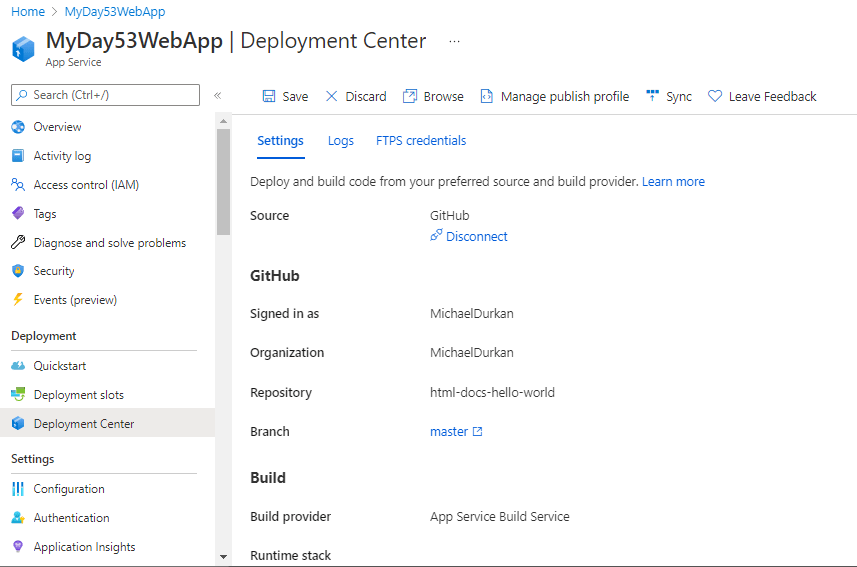The height and width of the screenshot is (567, 857).
Task: Click the Leave Feedback heart icon
Action: coord(715,96)
